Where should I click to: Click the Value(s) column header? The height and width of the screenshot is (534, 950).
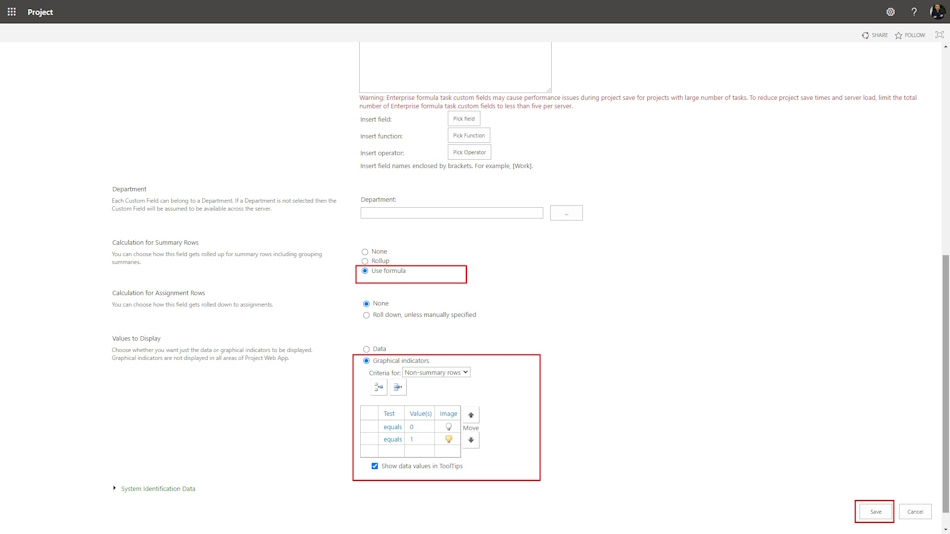click(420, 413)
